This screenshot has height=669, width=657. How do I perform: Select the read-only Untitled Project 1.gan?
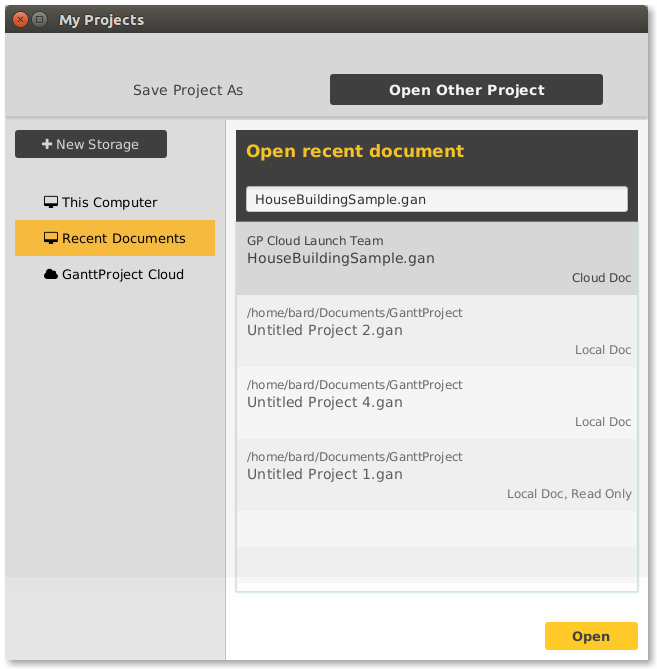[x=437, y=475]
